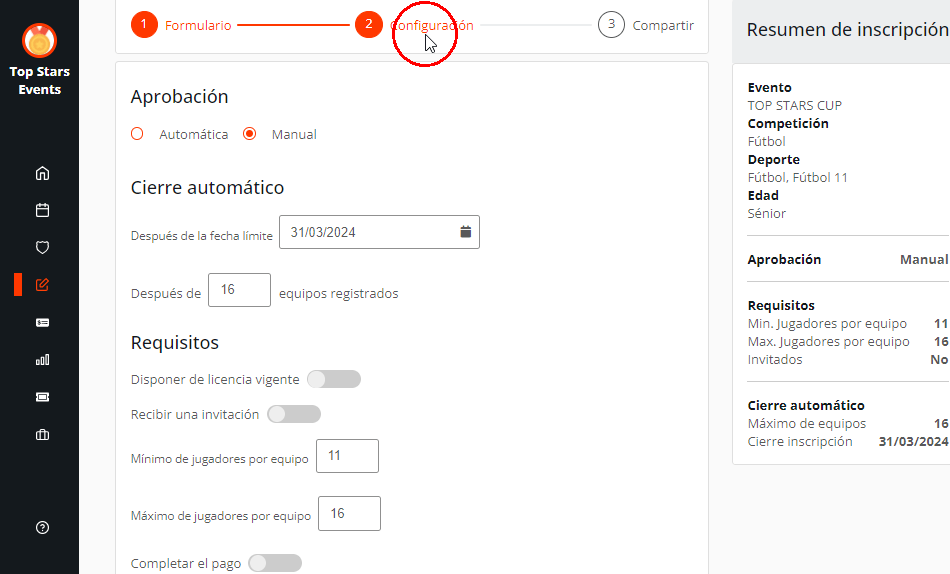Select the Automática approval radio button
Image resolution: width=950 pixels, height=574 pixels.
tap(138, 134)
